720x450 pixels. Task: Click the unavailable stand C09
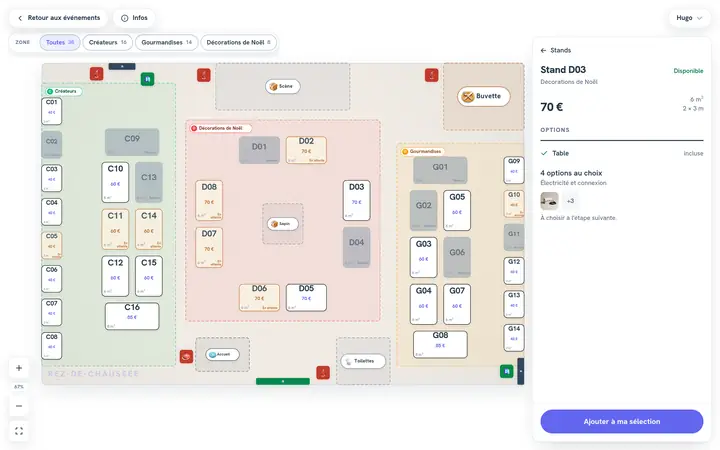[x=132, y=142]
